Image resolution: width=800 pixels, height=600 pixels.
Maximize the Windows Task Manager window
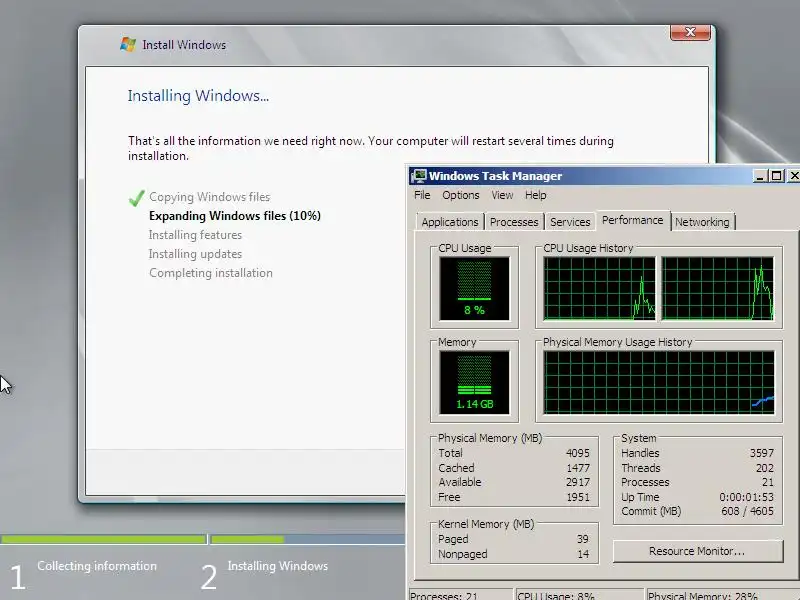[x=777, y=176]
